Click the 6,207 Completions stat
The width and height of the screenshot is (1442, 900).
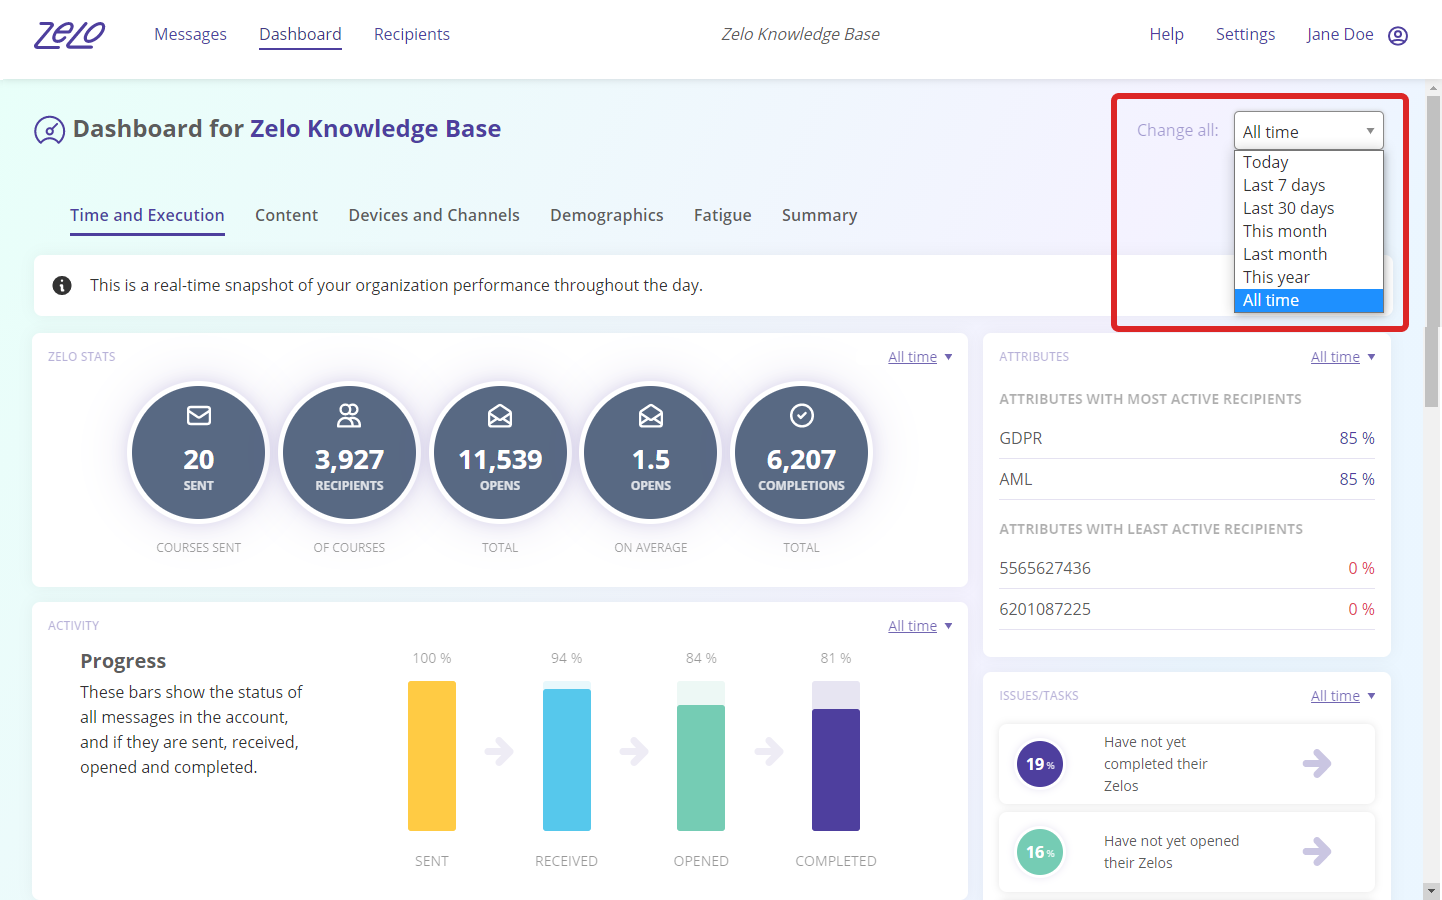802,453
